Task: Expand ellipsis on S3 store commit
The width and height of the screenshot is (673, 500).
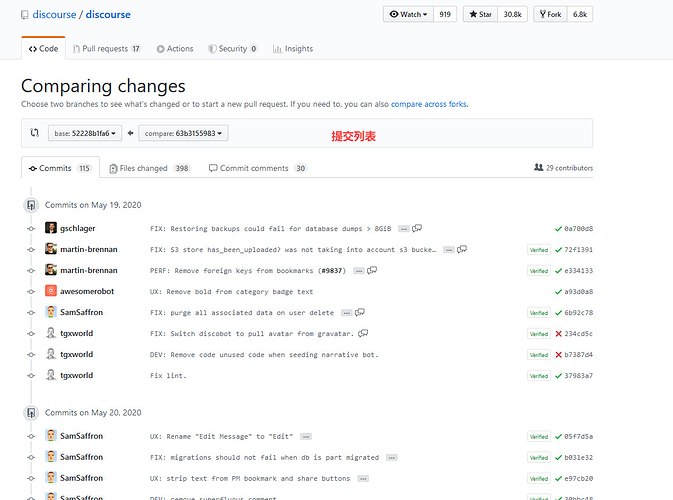Action: 449,250
